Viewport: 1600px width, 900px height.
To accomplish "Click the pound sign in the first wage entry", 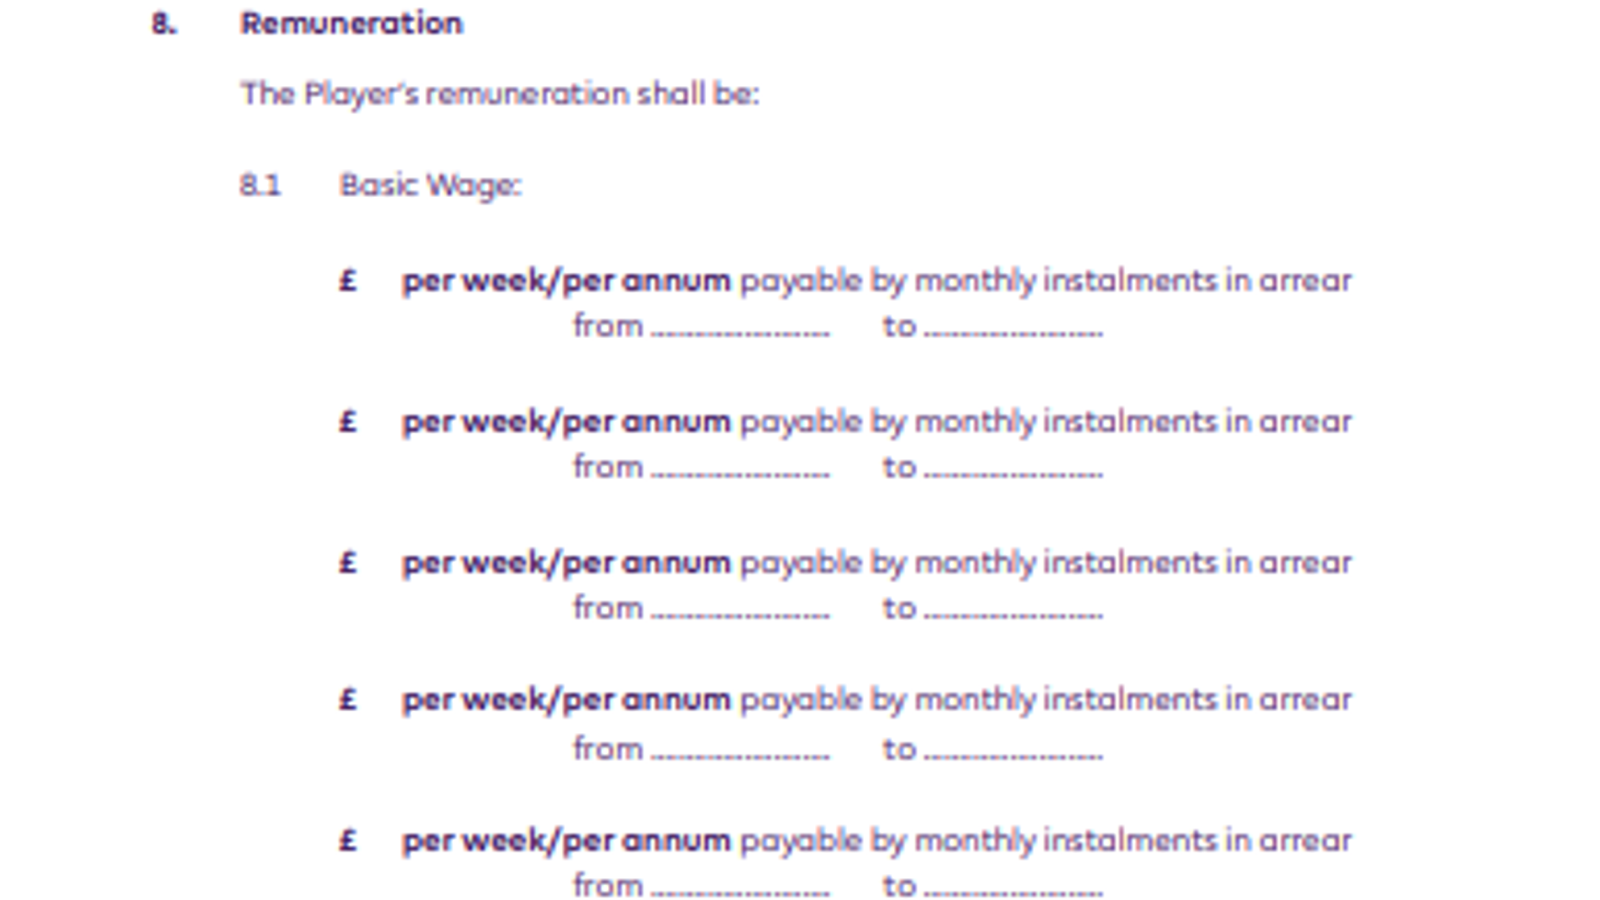I will [x=348, y=280].
